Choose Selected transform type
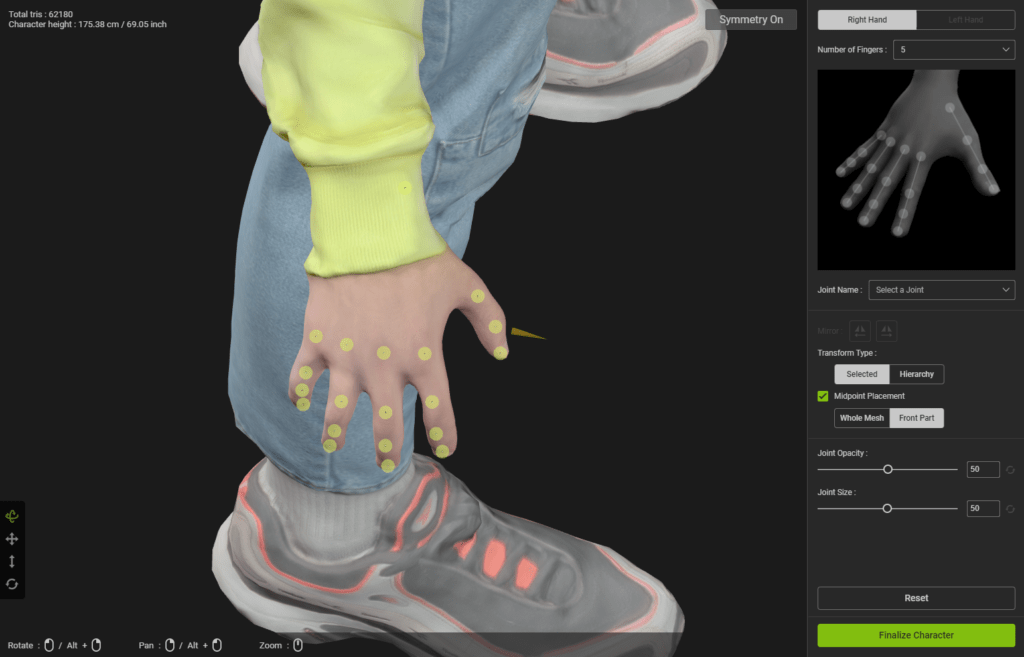The height and width of the screenshot is (657, 1024). click(861, 374)
